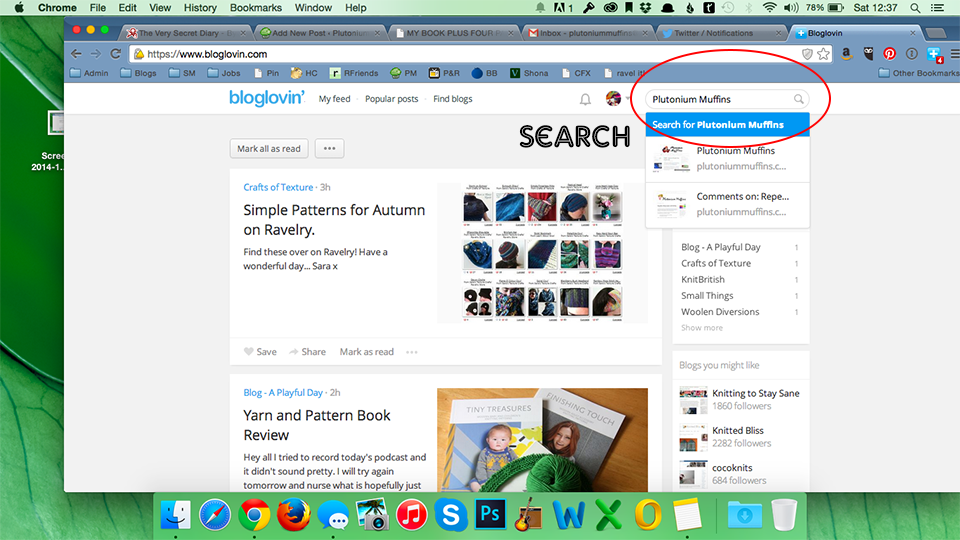
Task: Share the Simple Patterns for Autumn post
Action: (x=307, y=351)
